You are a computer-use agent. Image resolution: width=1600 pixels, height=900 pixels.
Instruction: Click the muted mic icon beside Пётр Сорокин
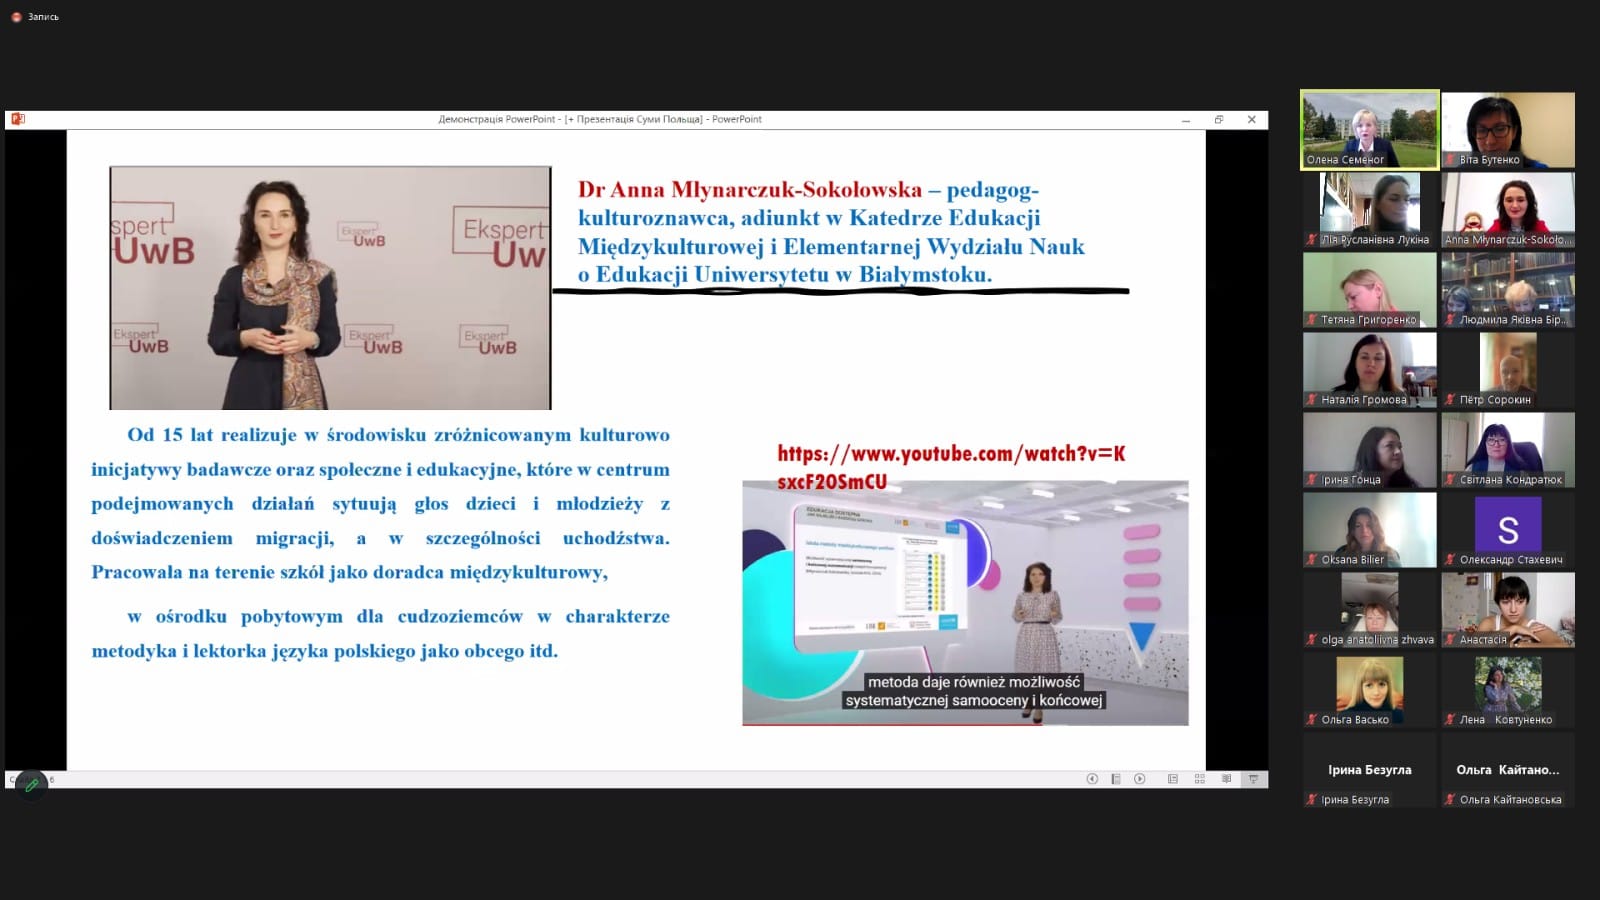pos(1450,400)
